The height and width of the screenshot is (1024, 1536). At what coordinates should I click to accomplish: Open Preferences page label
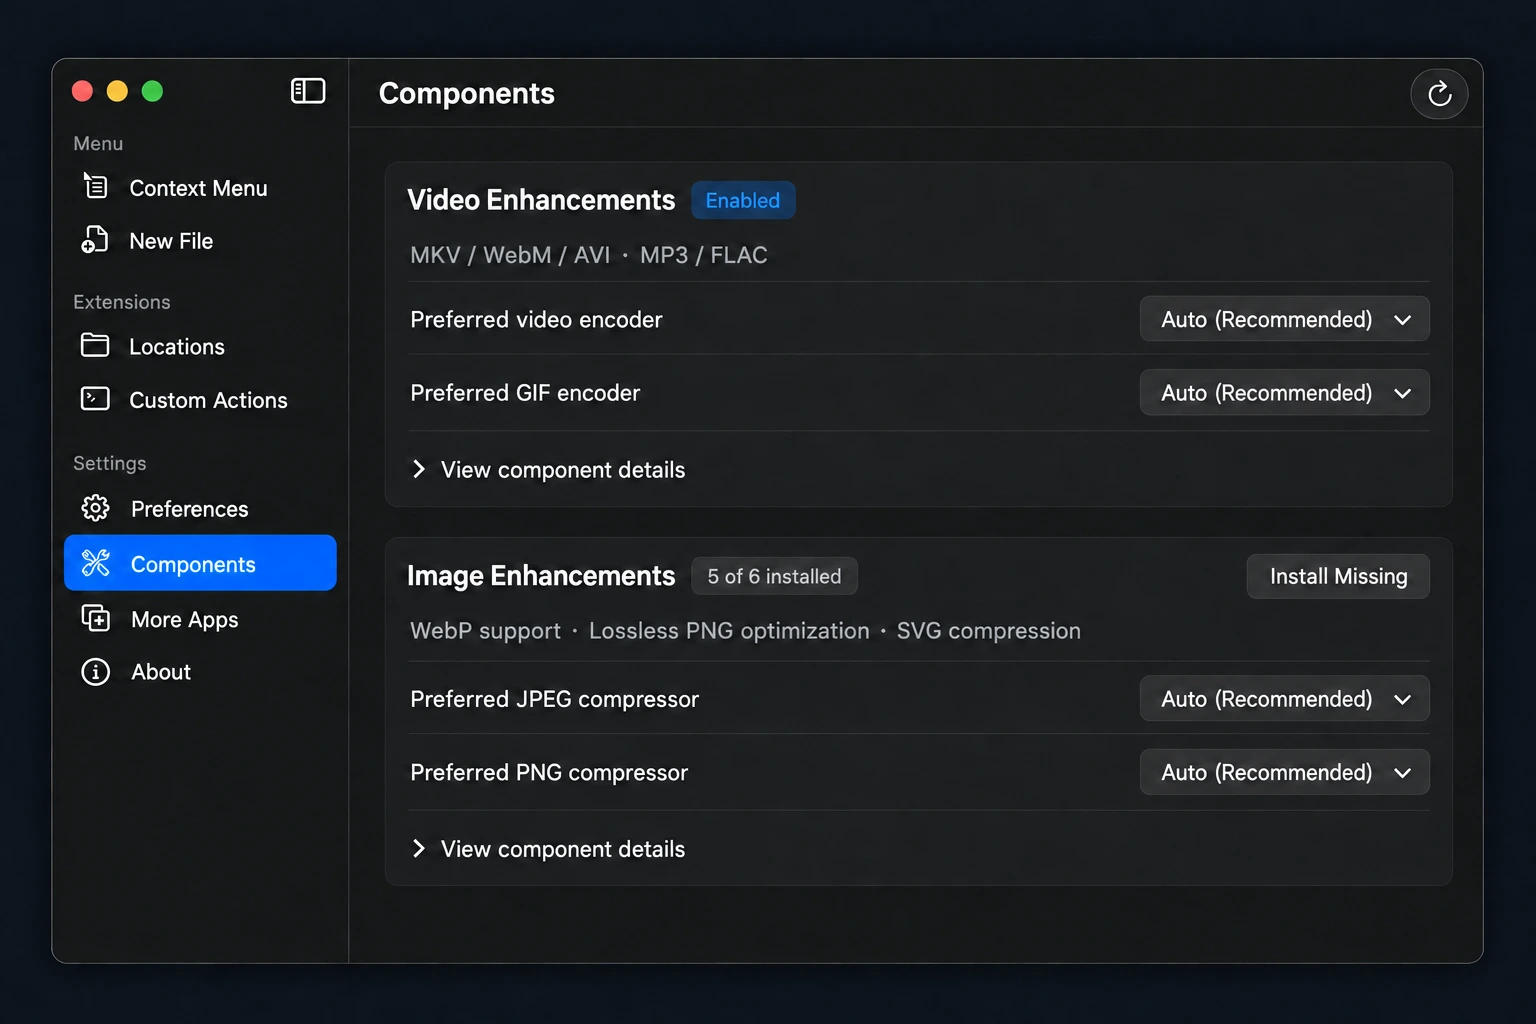click(x=189, y=509)
